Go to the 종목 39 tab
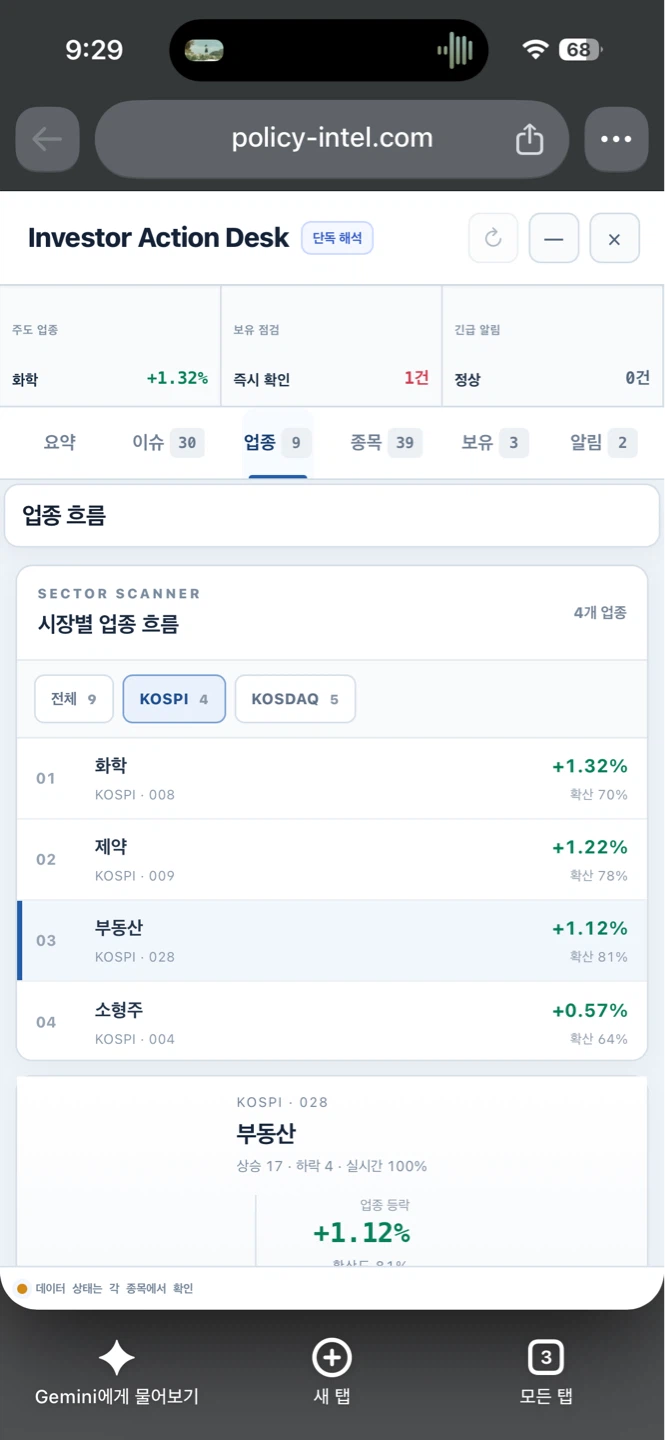Viewport: 665px width, 1440px height. [386, 442]
